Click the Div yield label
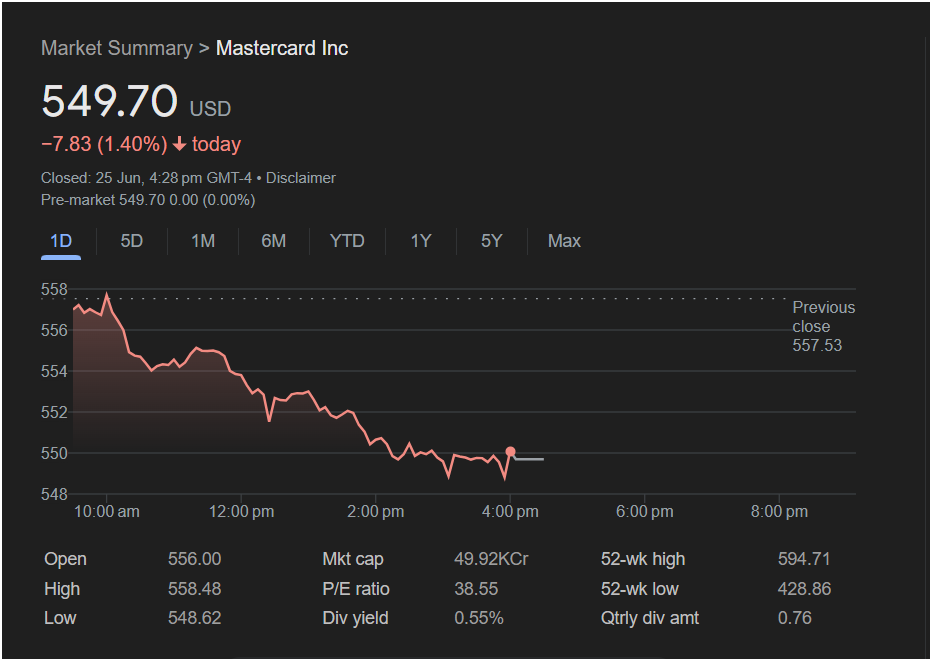 coord(355,618)
